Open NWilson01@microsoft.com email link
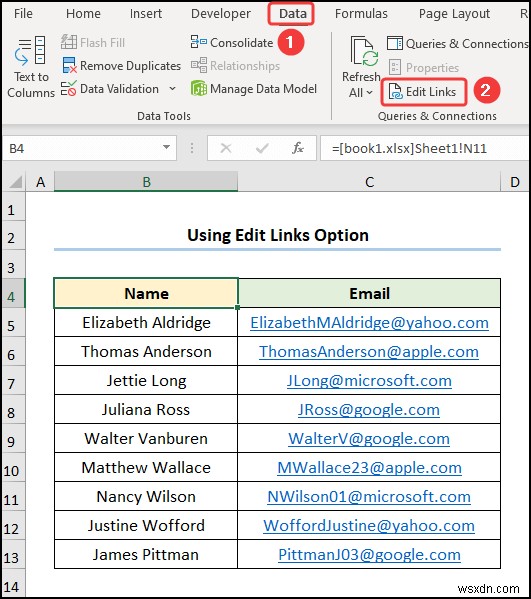Image resolution: width=531 pixels, height=599 pixels. coord(369,497)
